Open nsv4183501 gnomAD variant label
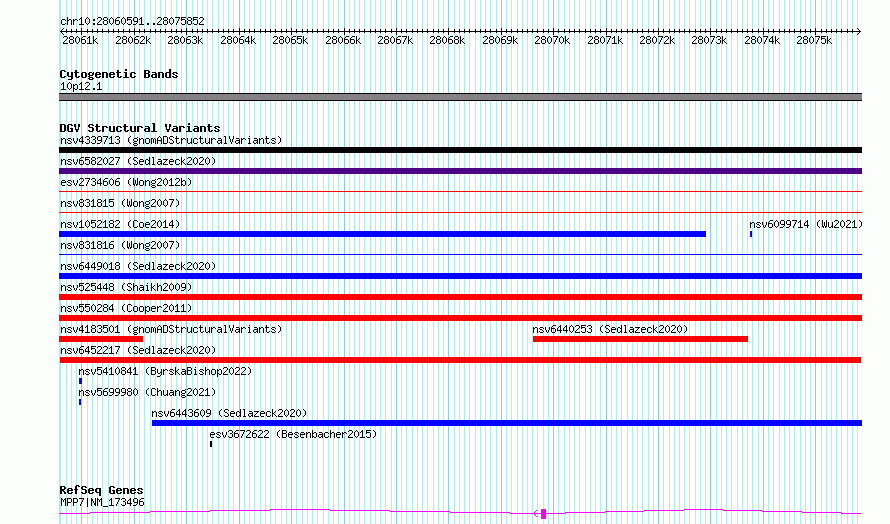890x524 pixels. 171,329
